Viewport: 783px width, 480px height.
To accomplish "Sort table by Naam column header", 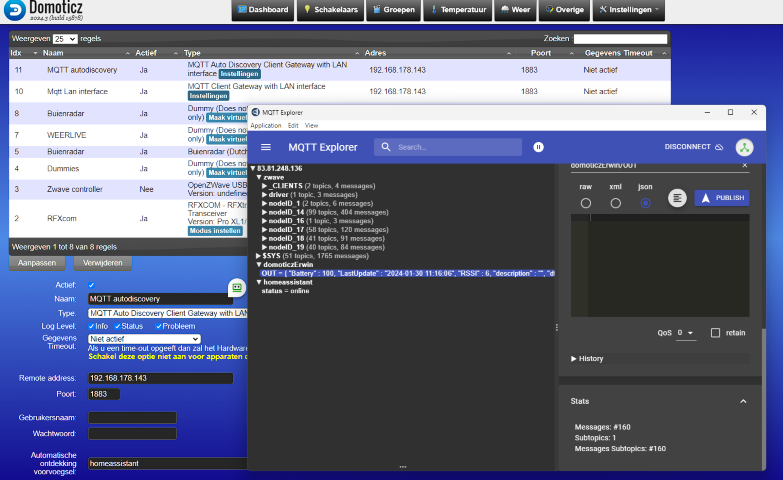I will (53, 53).
